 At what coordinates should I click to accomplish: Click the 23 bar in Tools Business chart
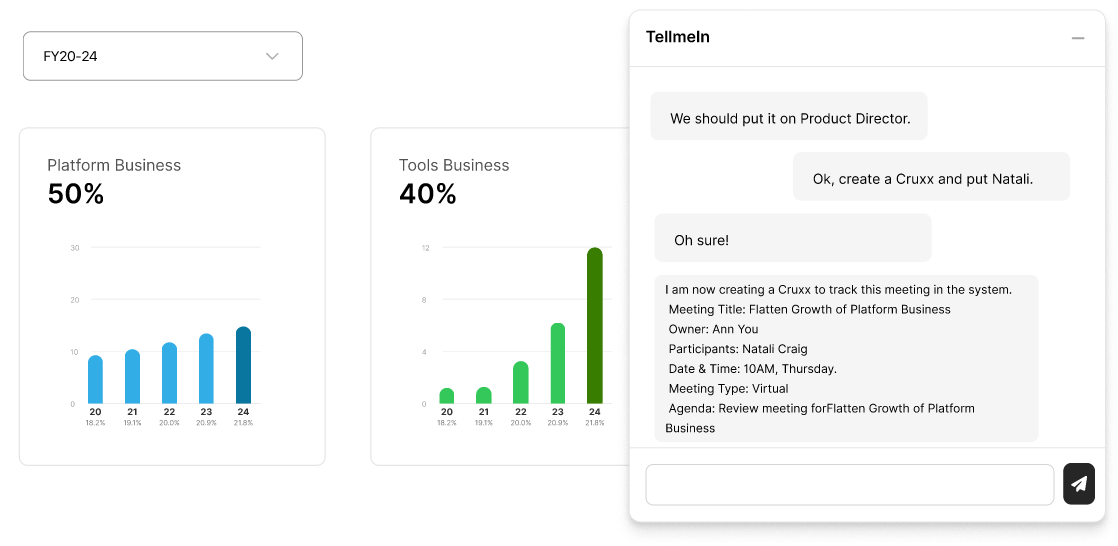pos(558,363)
